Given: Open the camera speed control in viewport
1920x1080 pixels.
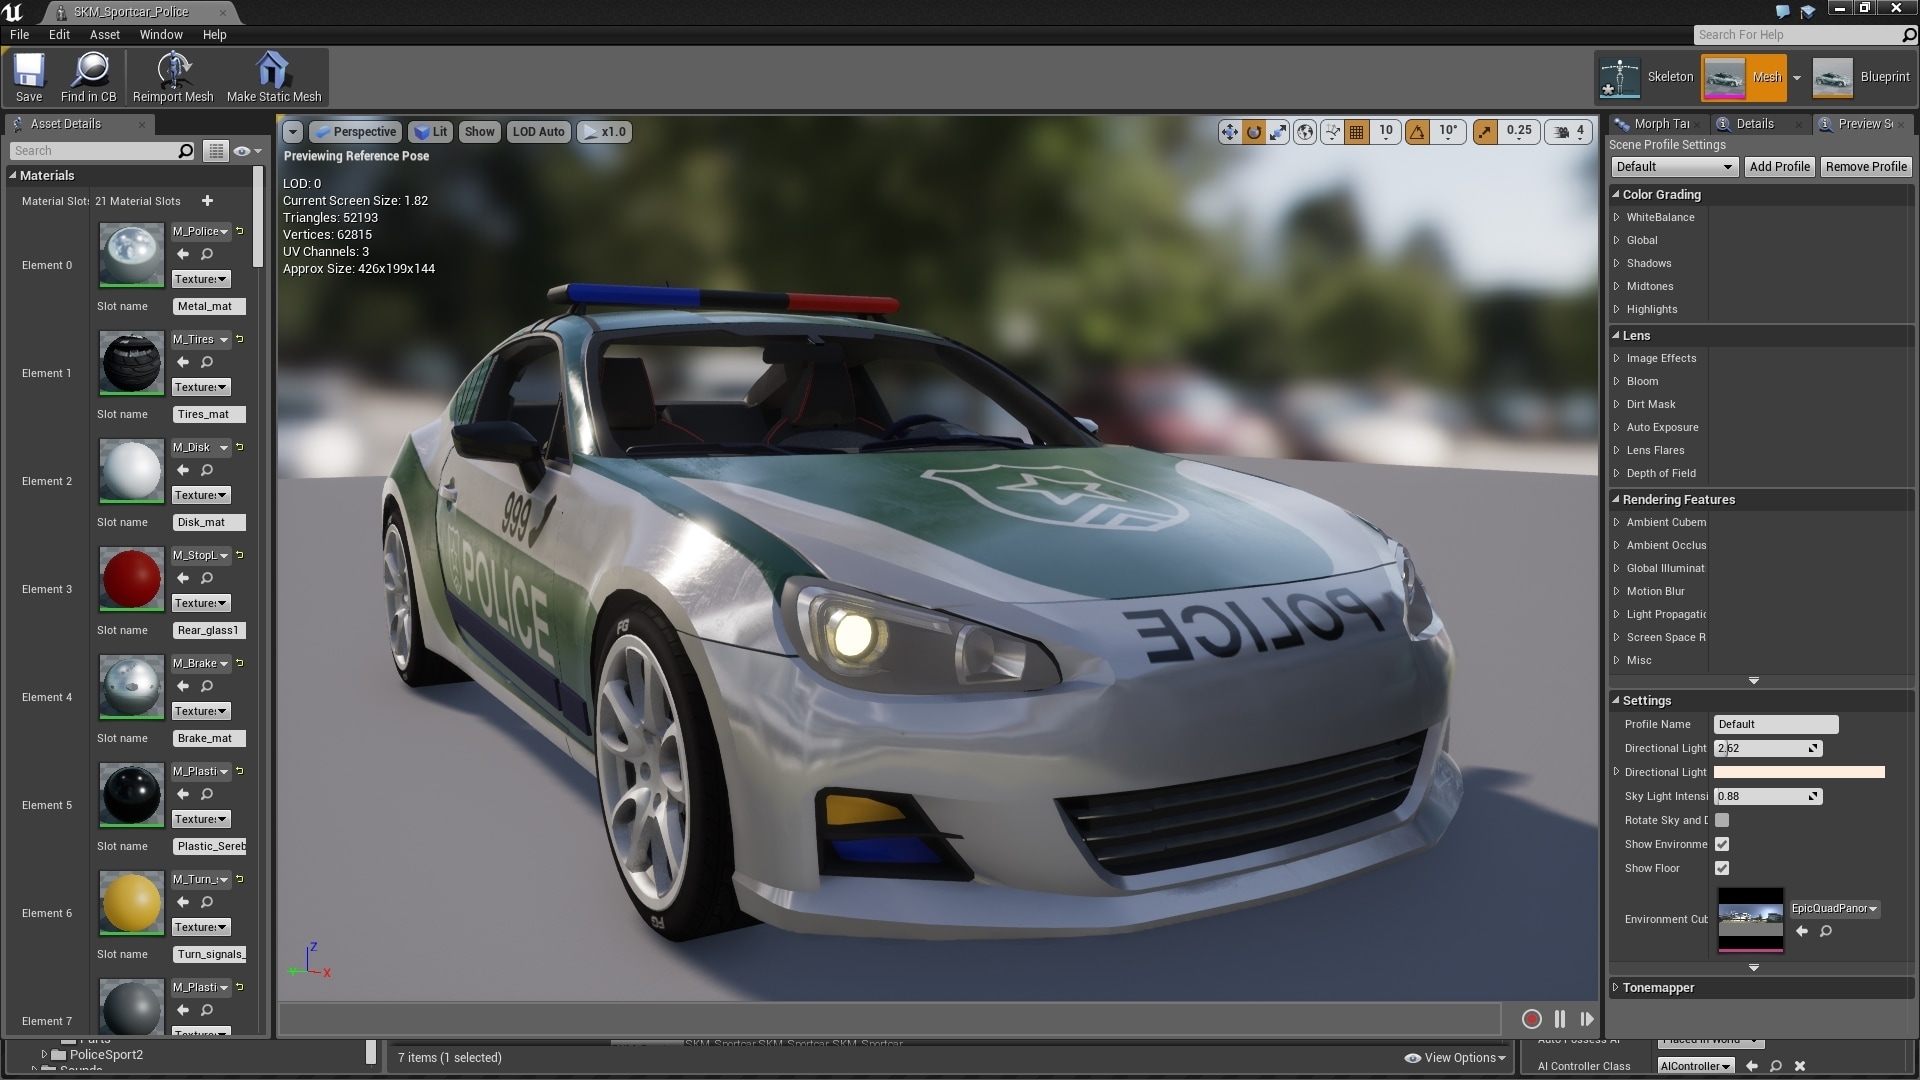Looking at the screenshot, I should 1566,131.
